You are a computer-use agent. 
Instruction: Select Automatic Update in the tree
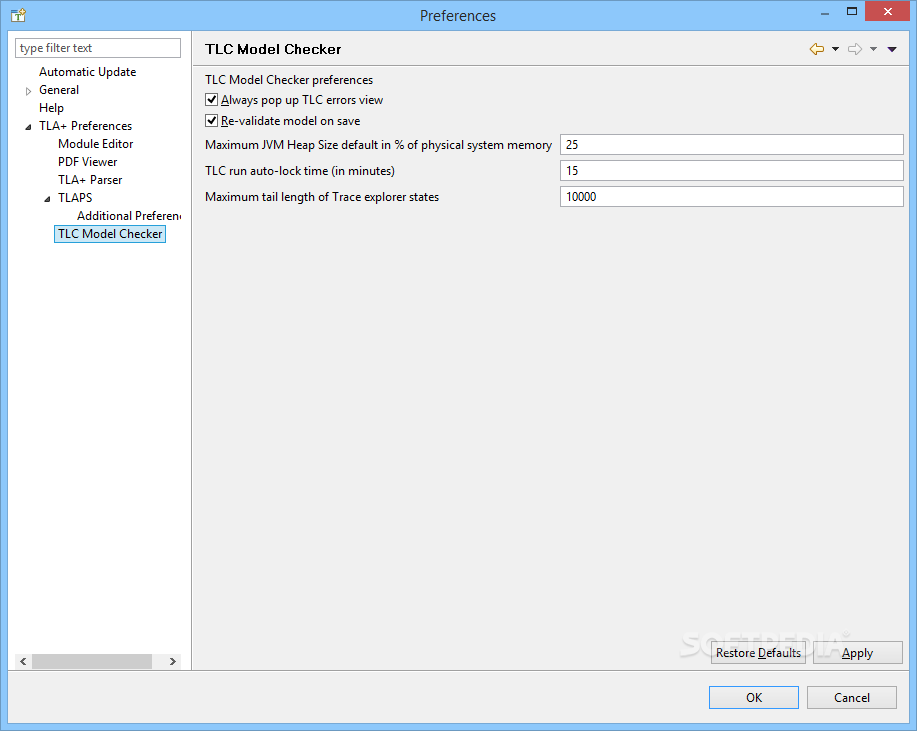tap(88, 72)
